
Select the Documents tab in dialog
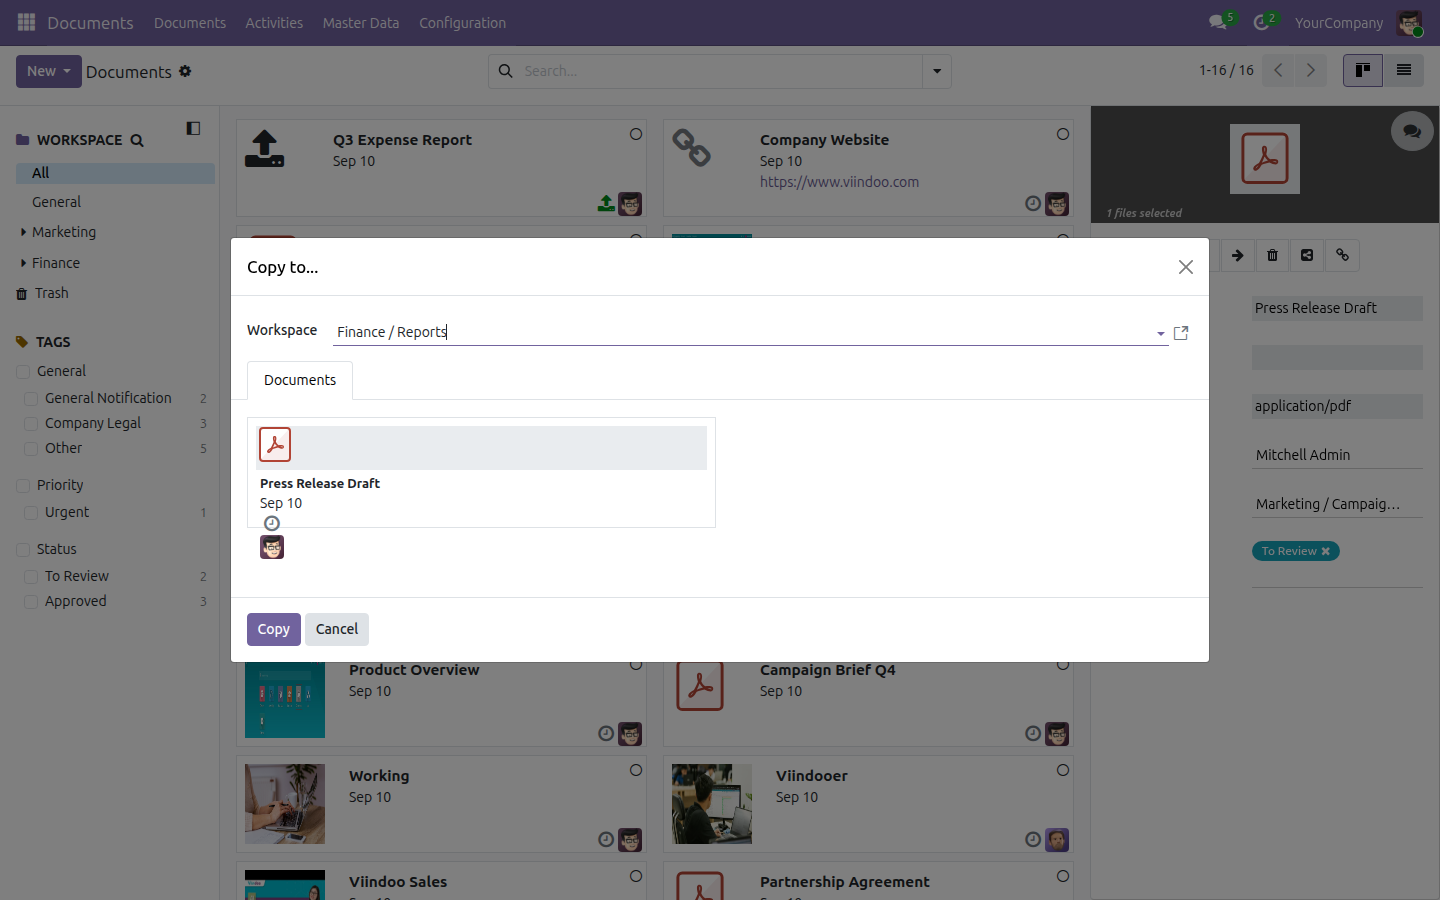(300, 380)
